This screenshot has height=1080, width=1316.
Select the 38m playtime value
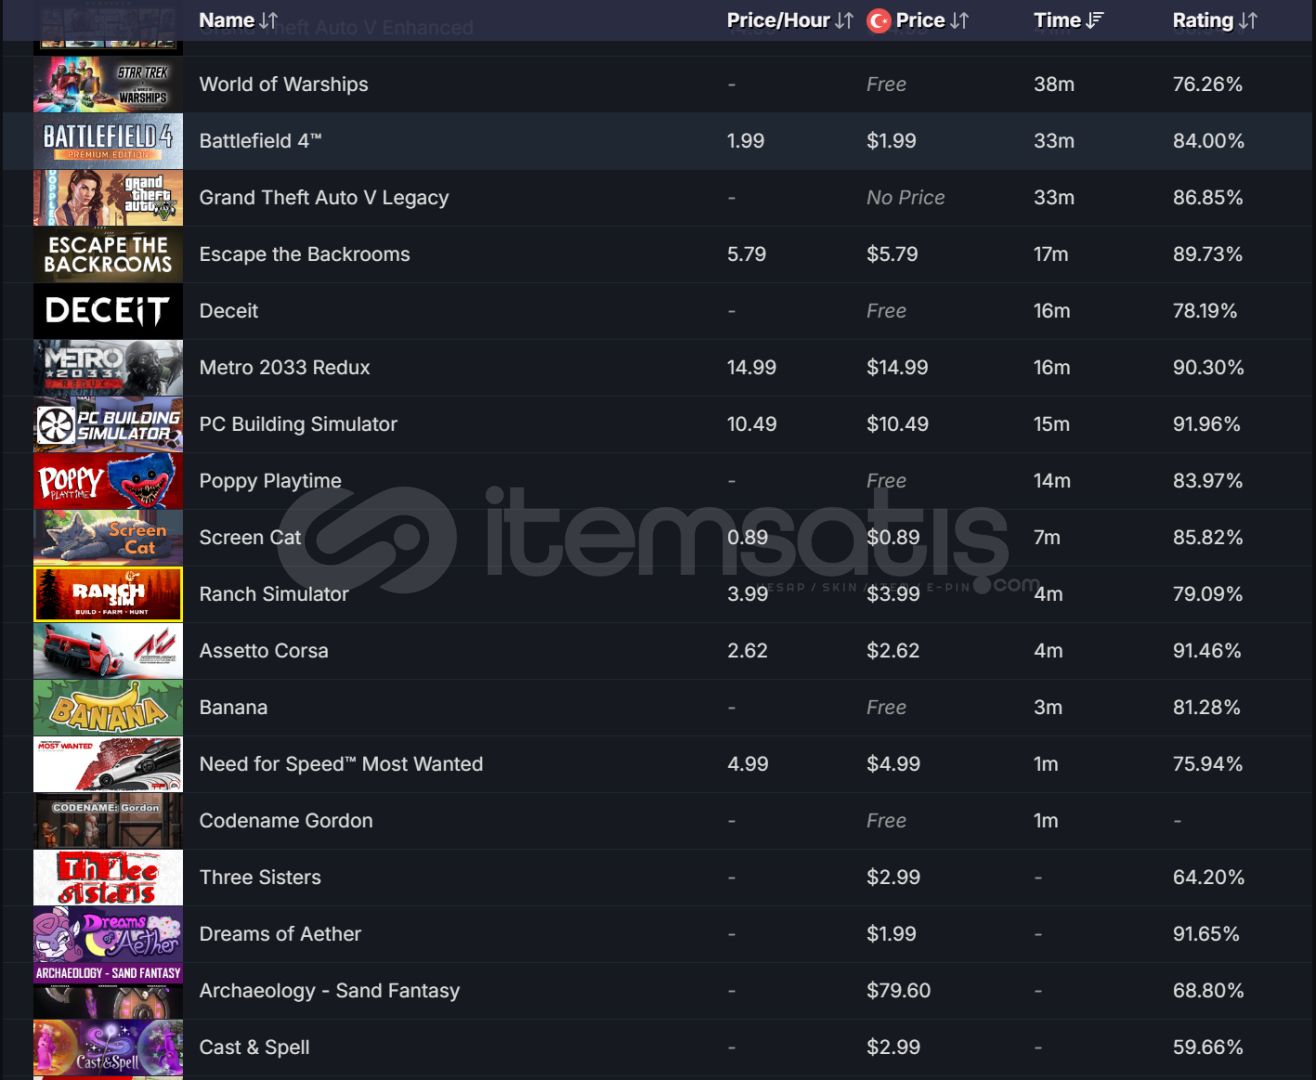pos(1054,85)
